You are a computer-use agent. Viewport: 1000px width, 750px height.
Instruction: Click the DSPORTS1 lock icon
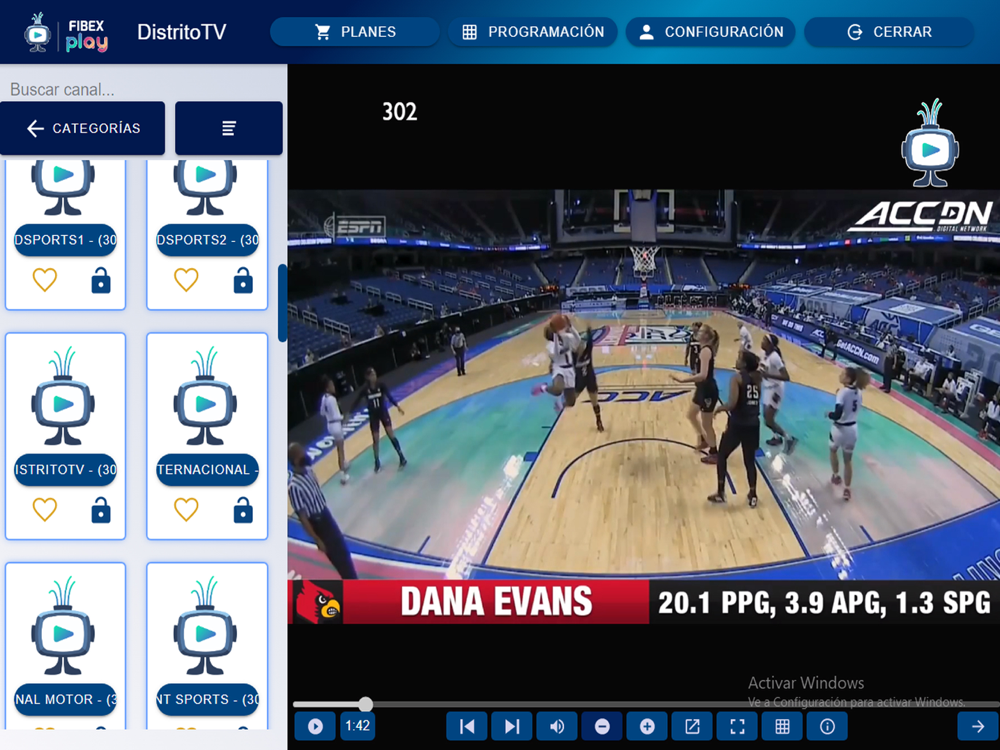point(101,280)
